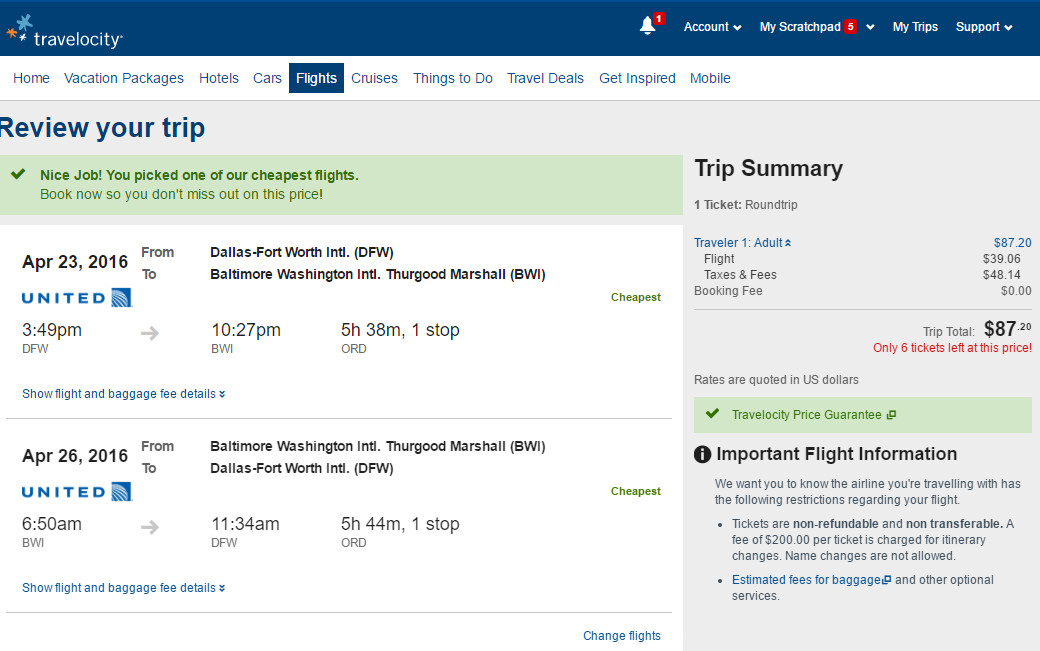1040x651 pixels.
Task: Open the Support dropdown menu
Action: coord(984,27)
